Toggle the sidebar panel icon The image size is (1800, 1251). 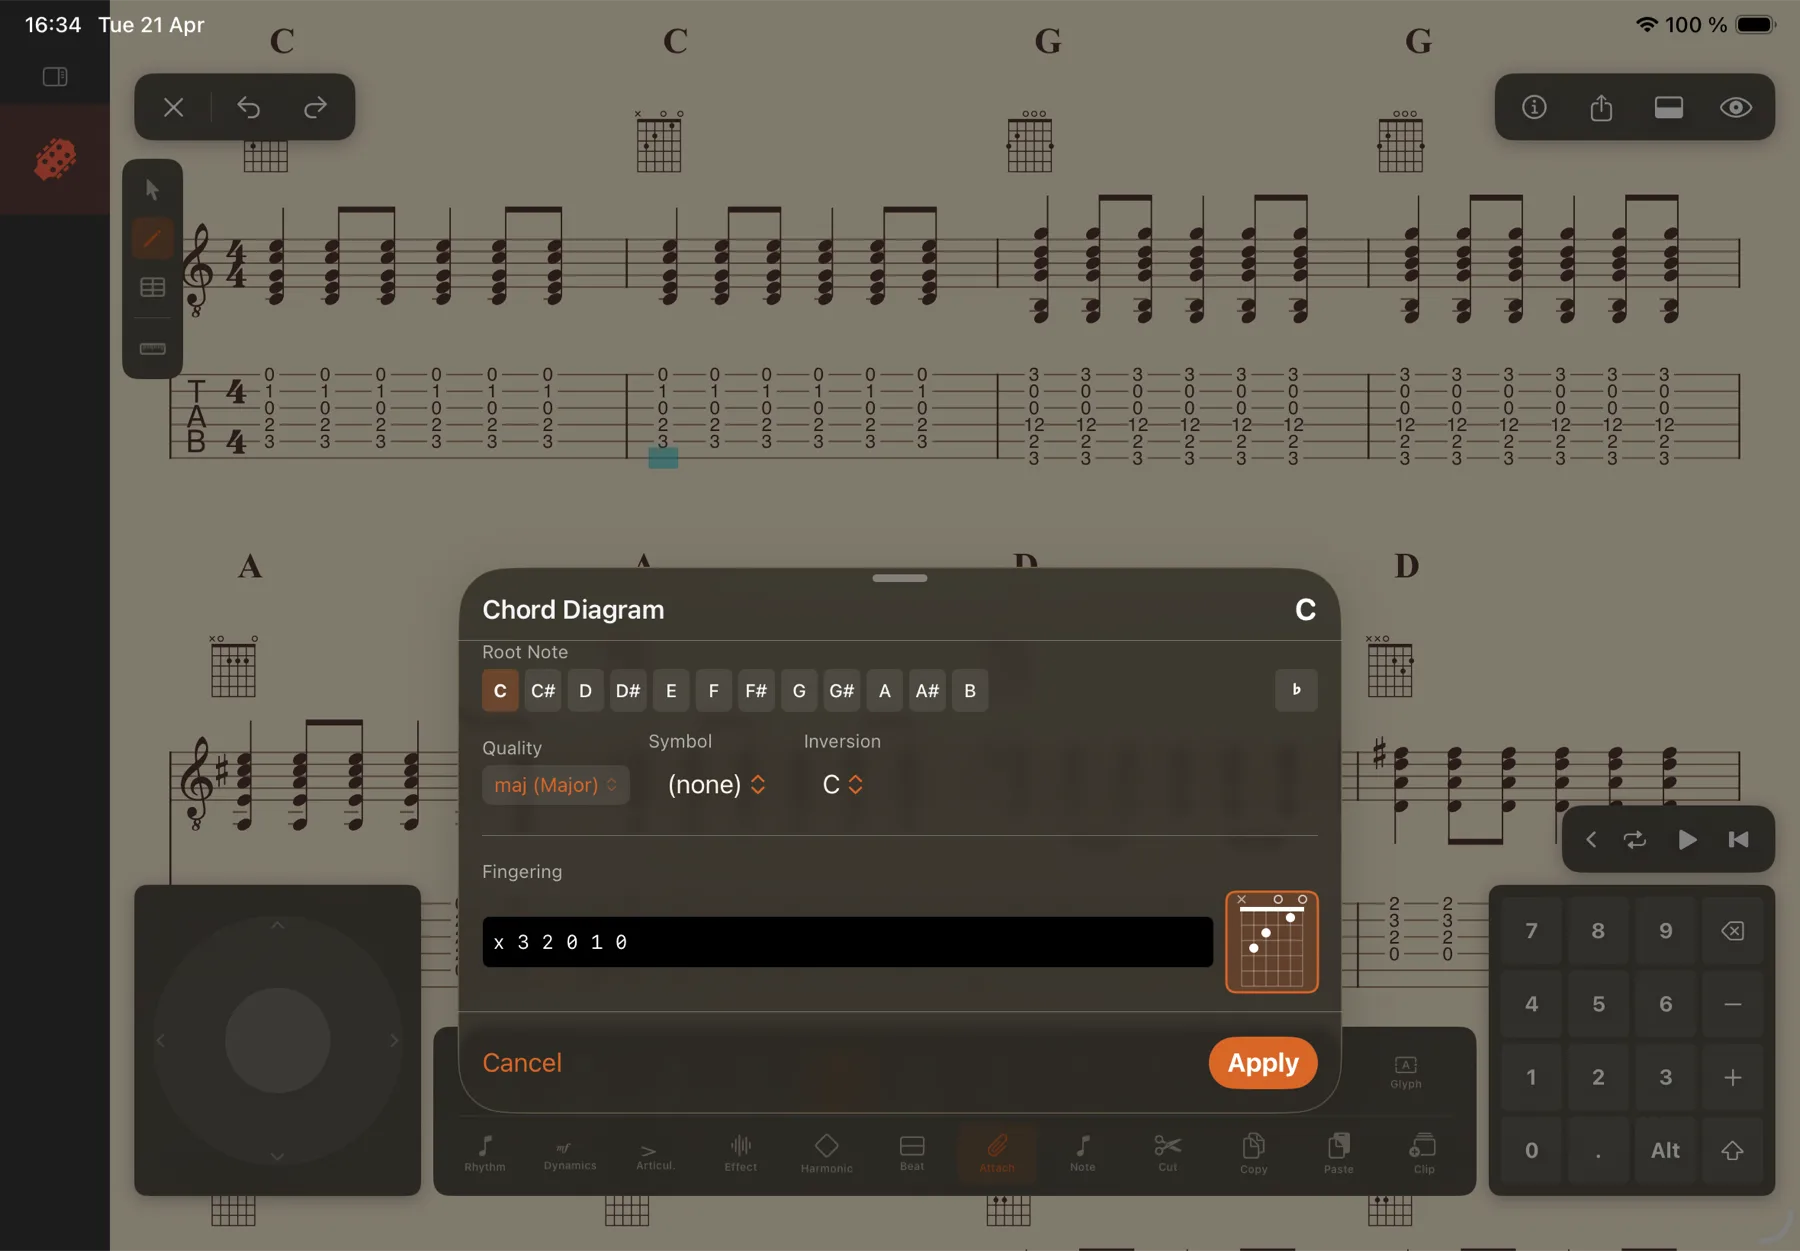(55, 77)
